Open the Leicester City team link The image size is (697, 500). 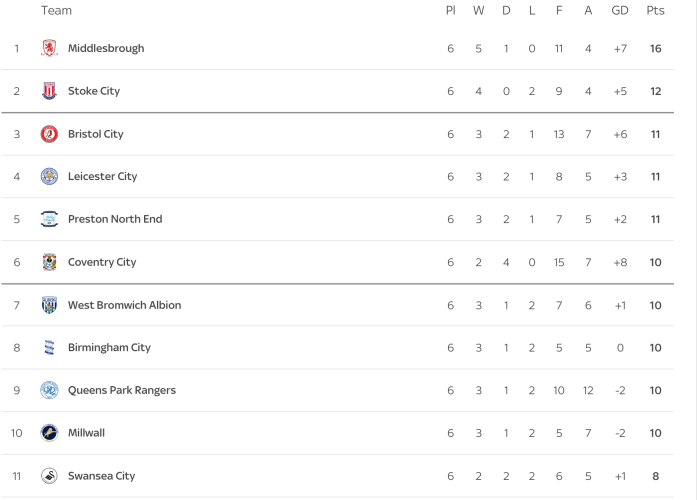click(102, 177)
